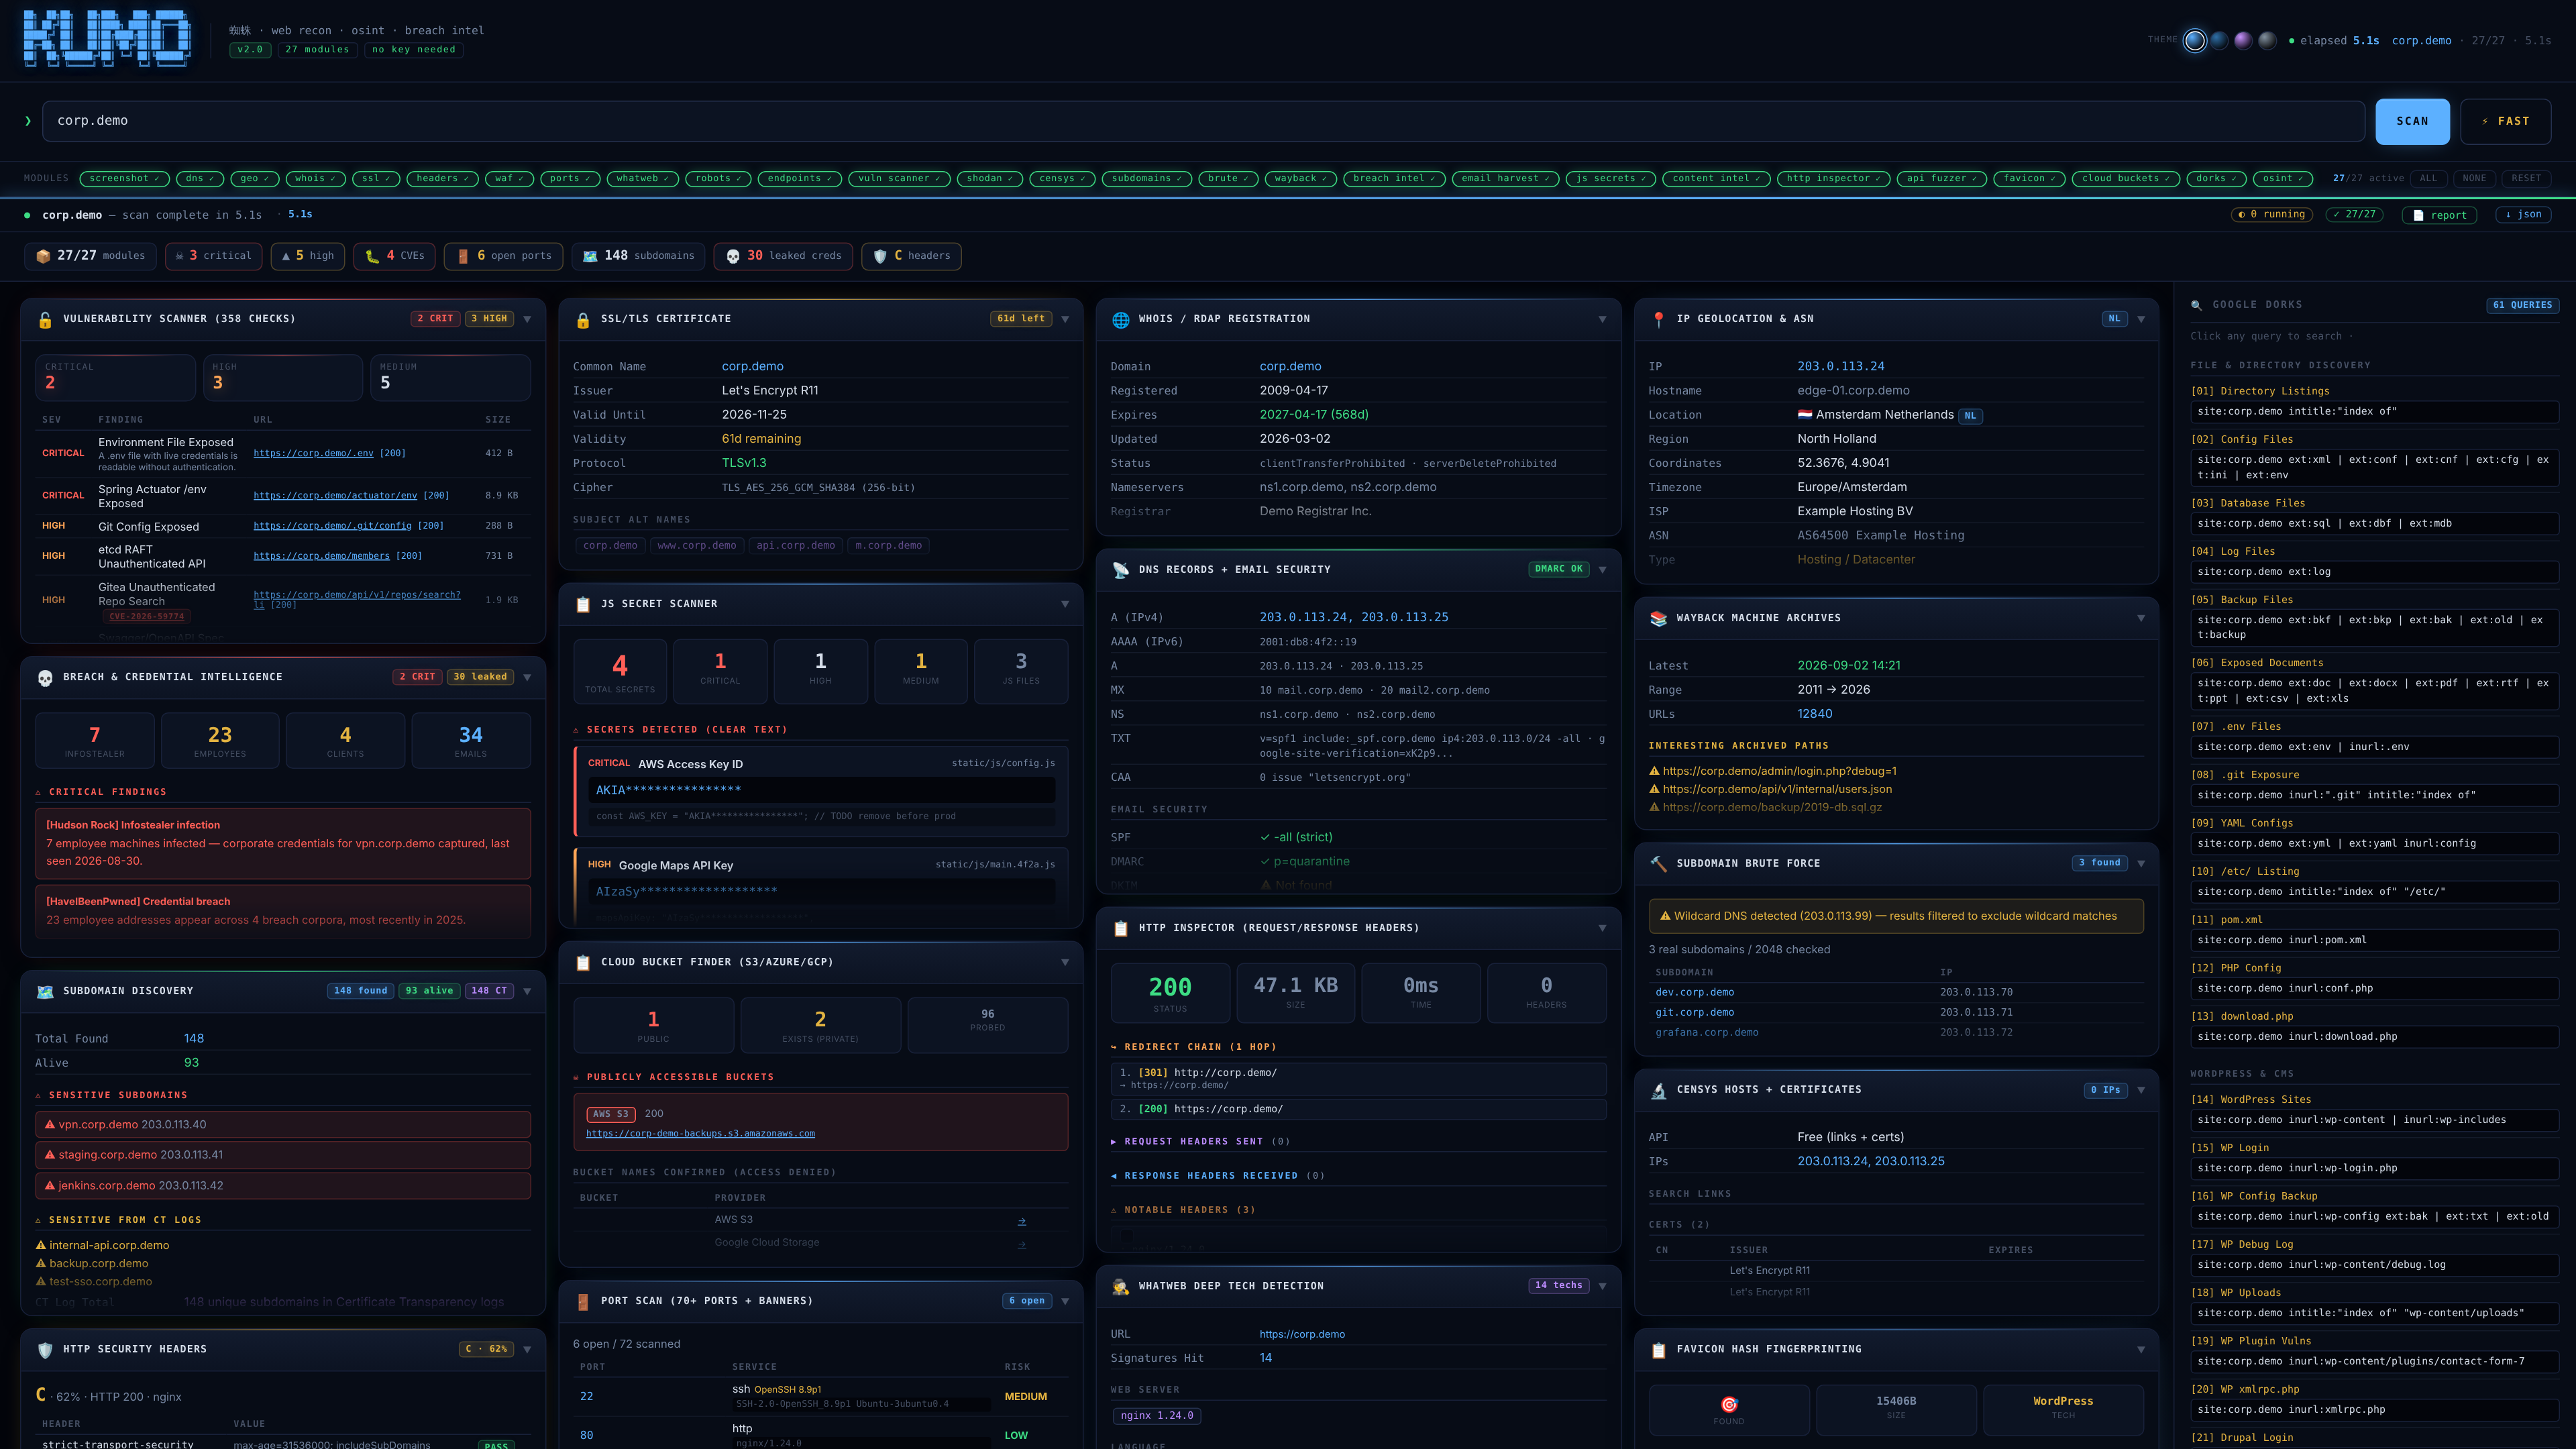The width and height of the screenshot is (2576, 1449).
Task: Click the globe icon beside WHOIS / RDAP Registration
Action: pyautogui.click(x=1121, y=320)
